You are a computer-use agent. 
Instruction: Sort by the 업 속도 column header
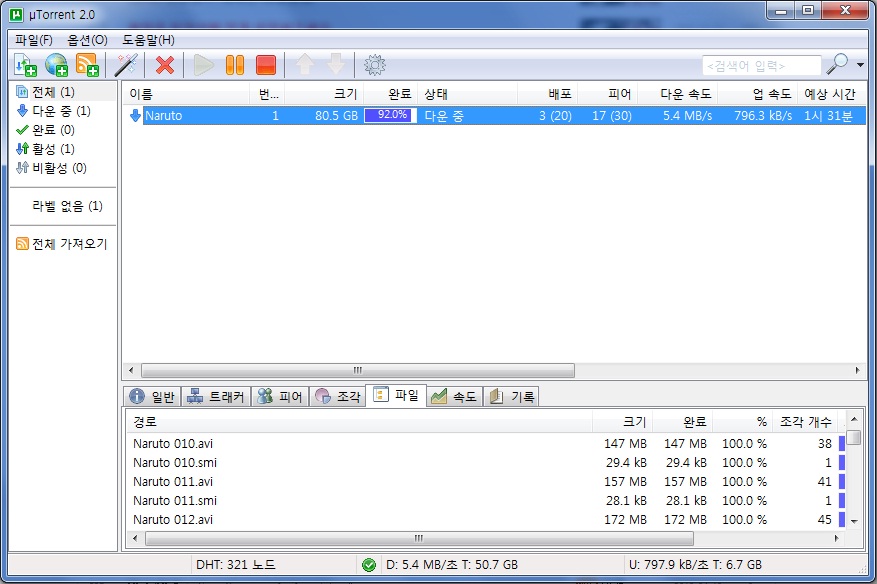(x=757, y=94)
